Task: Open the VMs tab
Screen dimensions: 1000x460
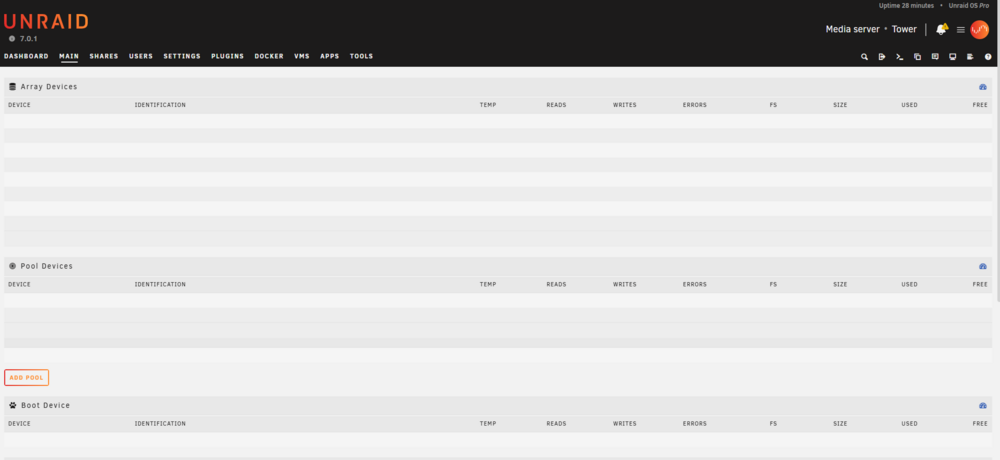Action: click(x=302, y=56)
